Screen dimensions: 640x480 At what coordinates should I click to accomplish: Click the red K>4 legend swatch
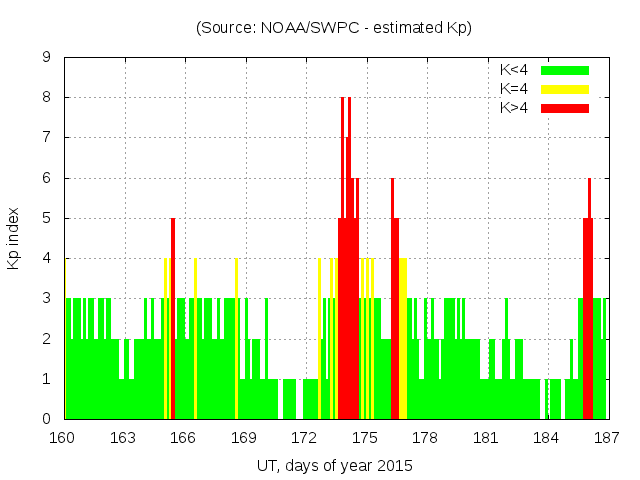(565, 108)
